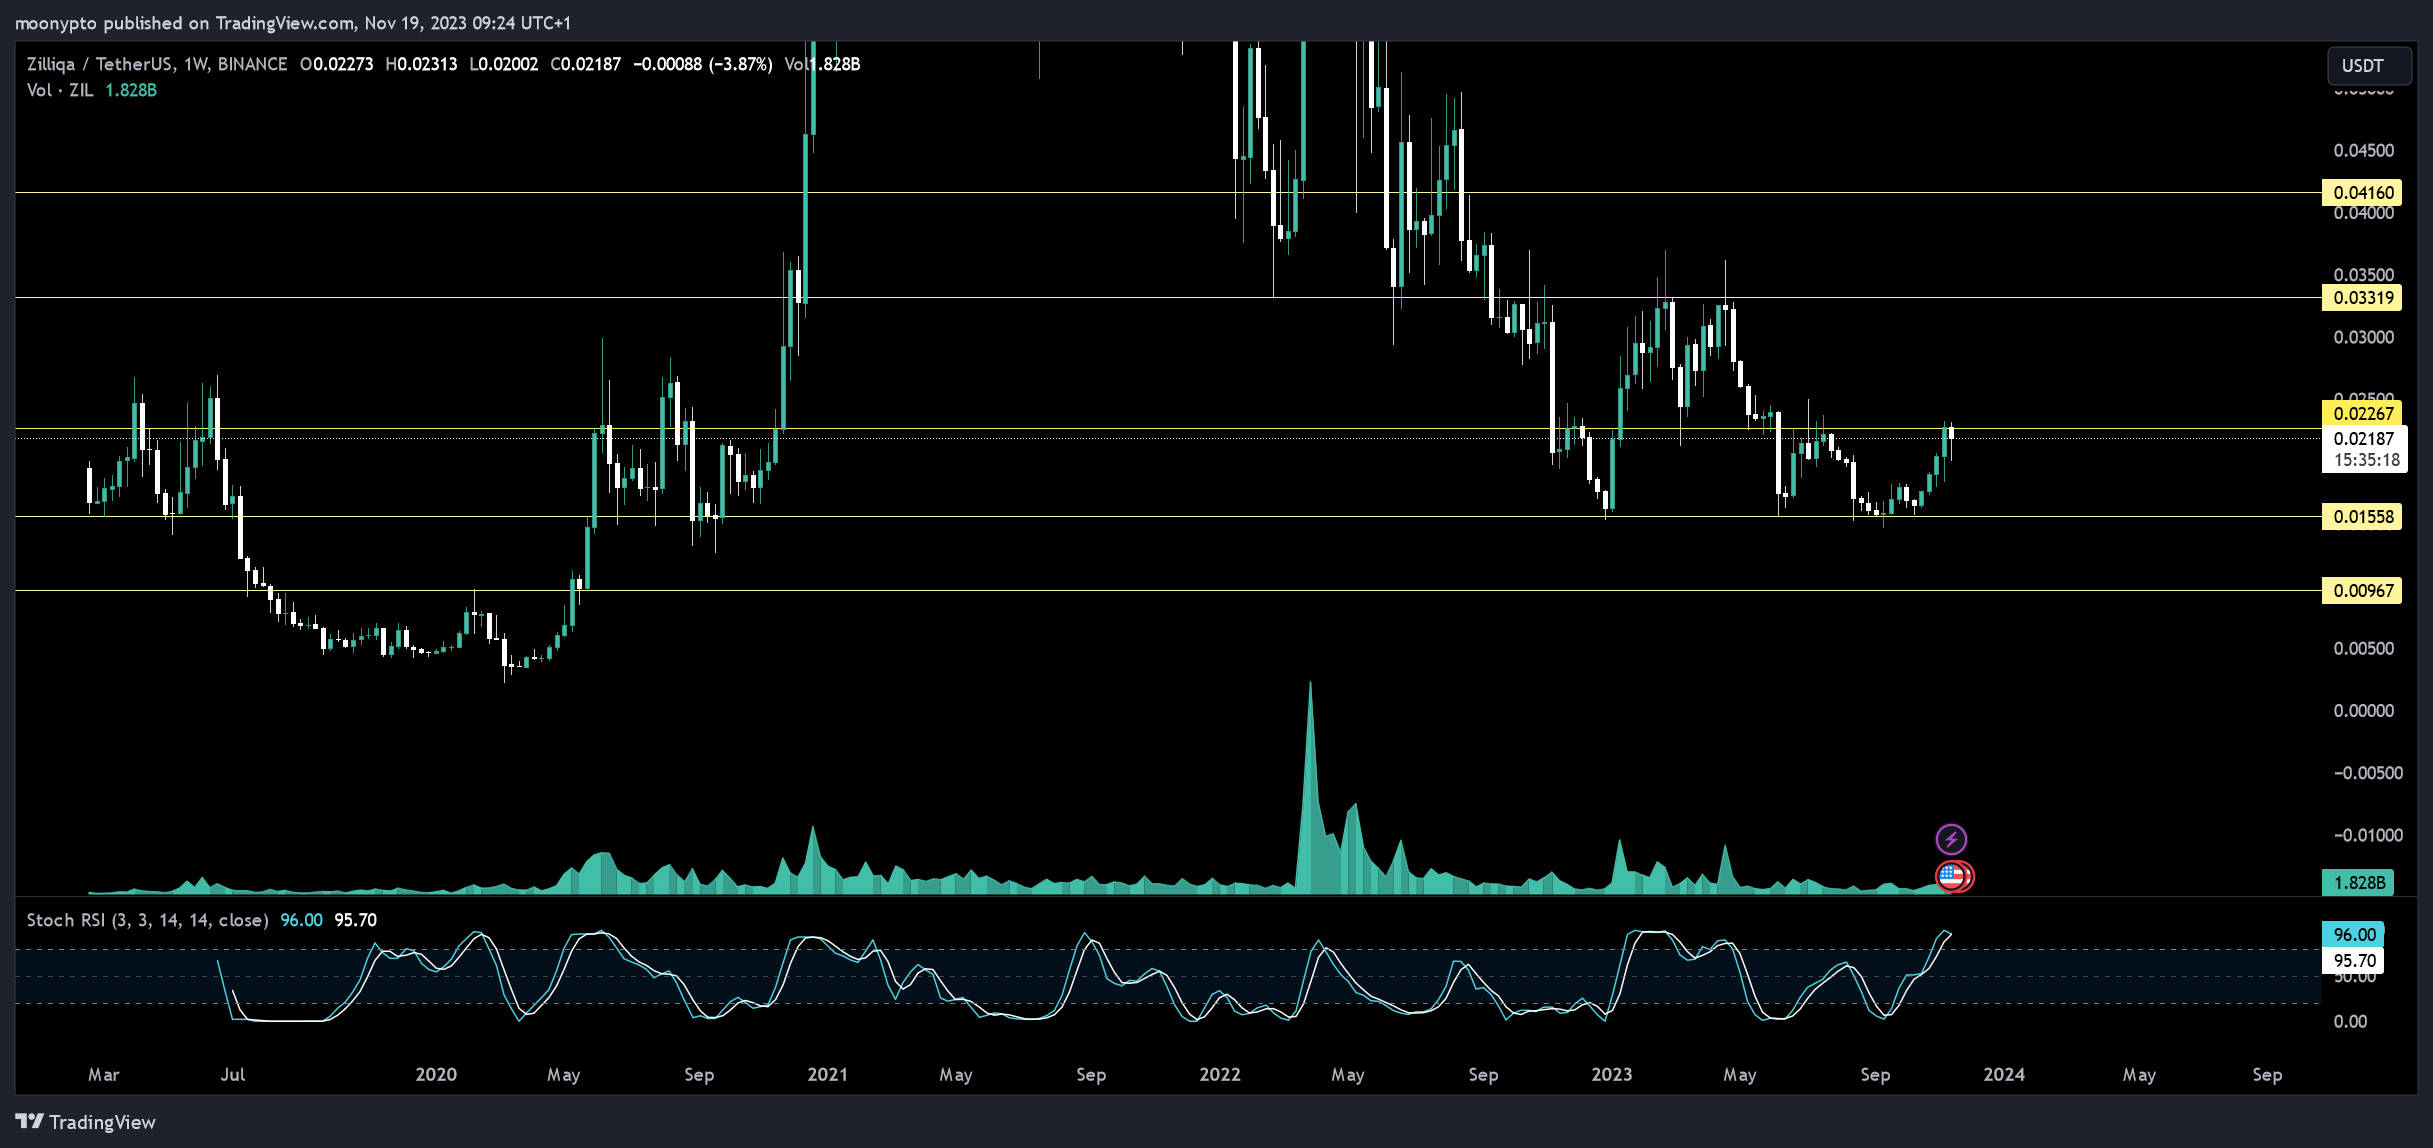The image size is (2433, 1148).
Task: Click the Jul label on the time axis
Action: pos(233,1074)
